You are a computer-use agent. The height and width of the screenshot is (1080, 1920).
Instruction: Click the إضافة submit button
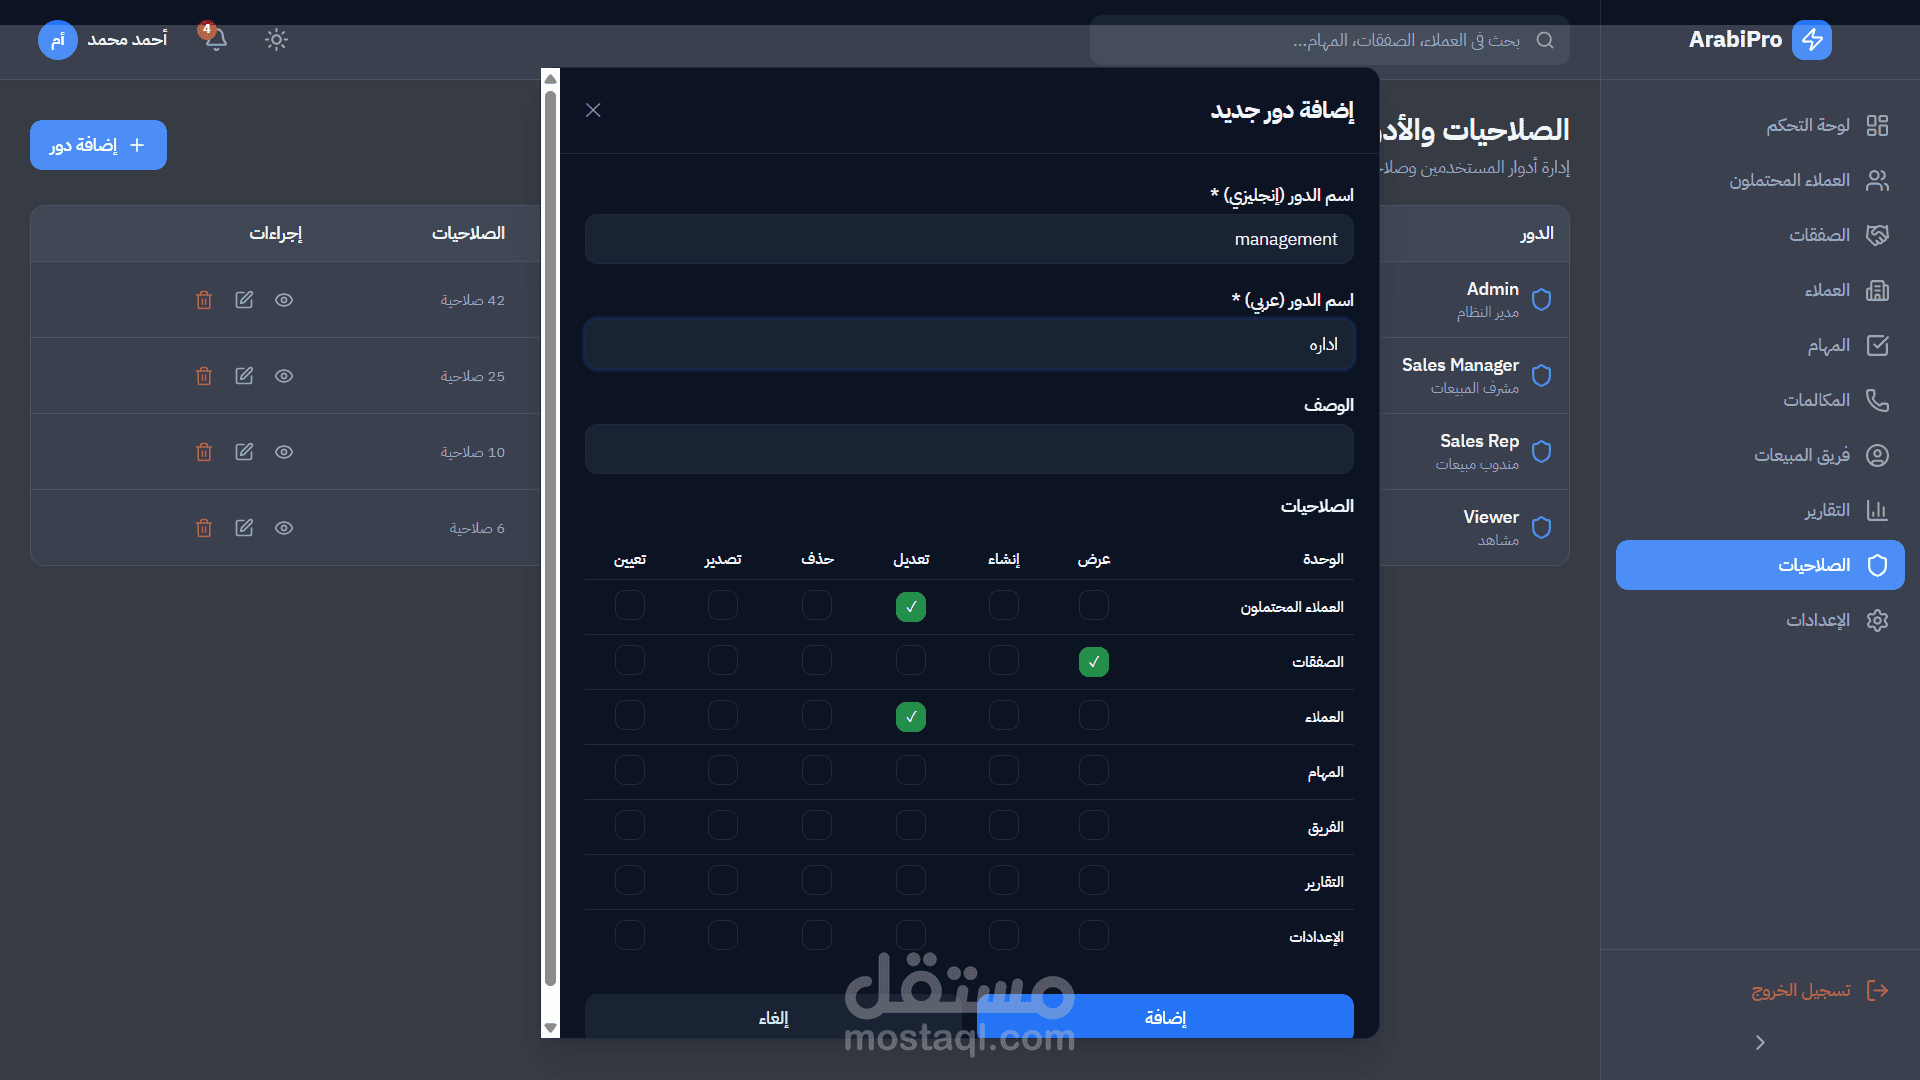click(x=1164, y=1017)
